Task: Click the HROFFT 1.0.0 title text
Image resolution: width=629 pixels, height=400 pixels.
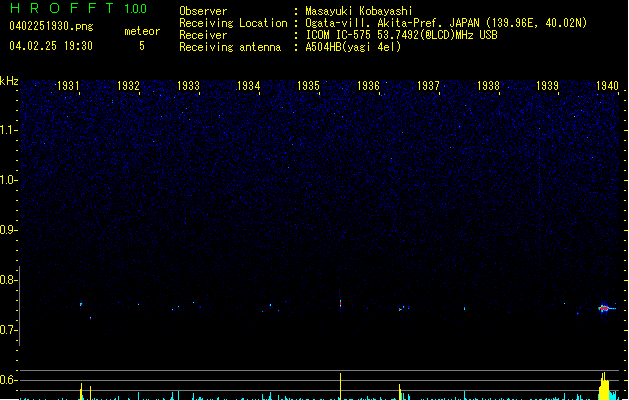Action: (79, 8)
